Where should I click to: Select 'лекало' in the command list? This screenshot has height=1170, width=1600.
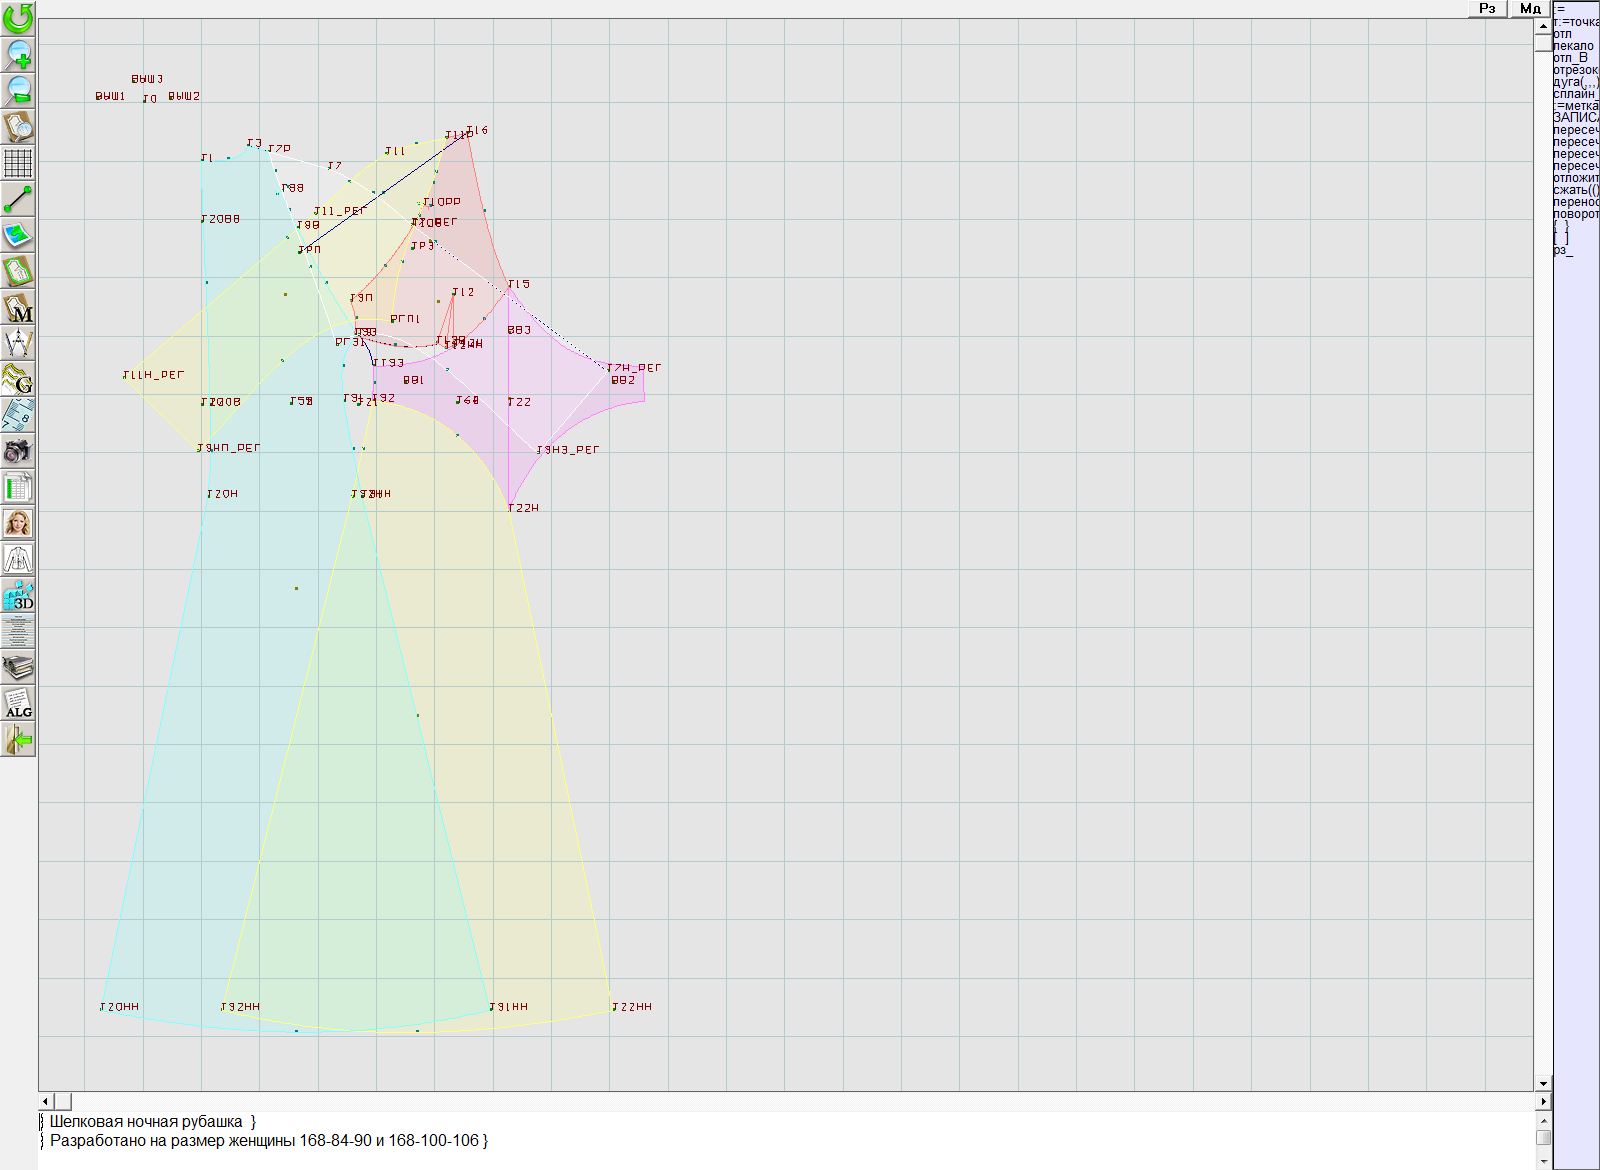(x=1574, y=46)
